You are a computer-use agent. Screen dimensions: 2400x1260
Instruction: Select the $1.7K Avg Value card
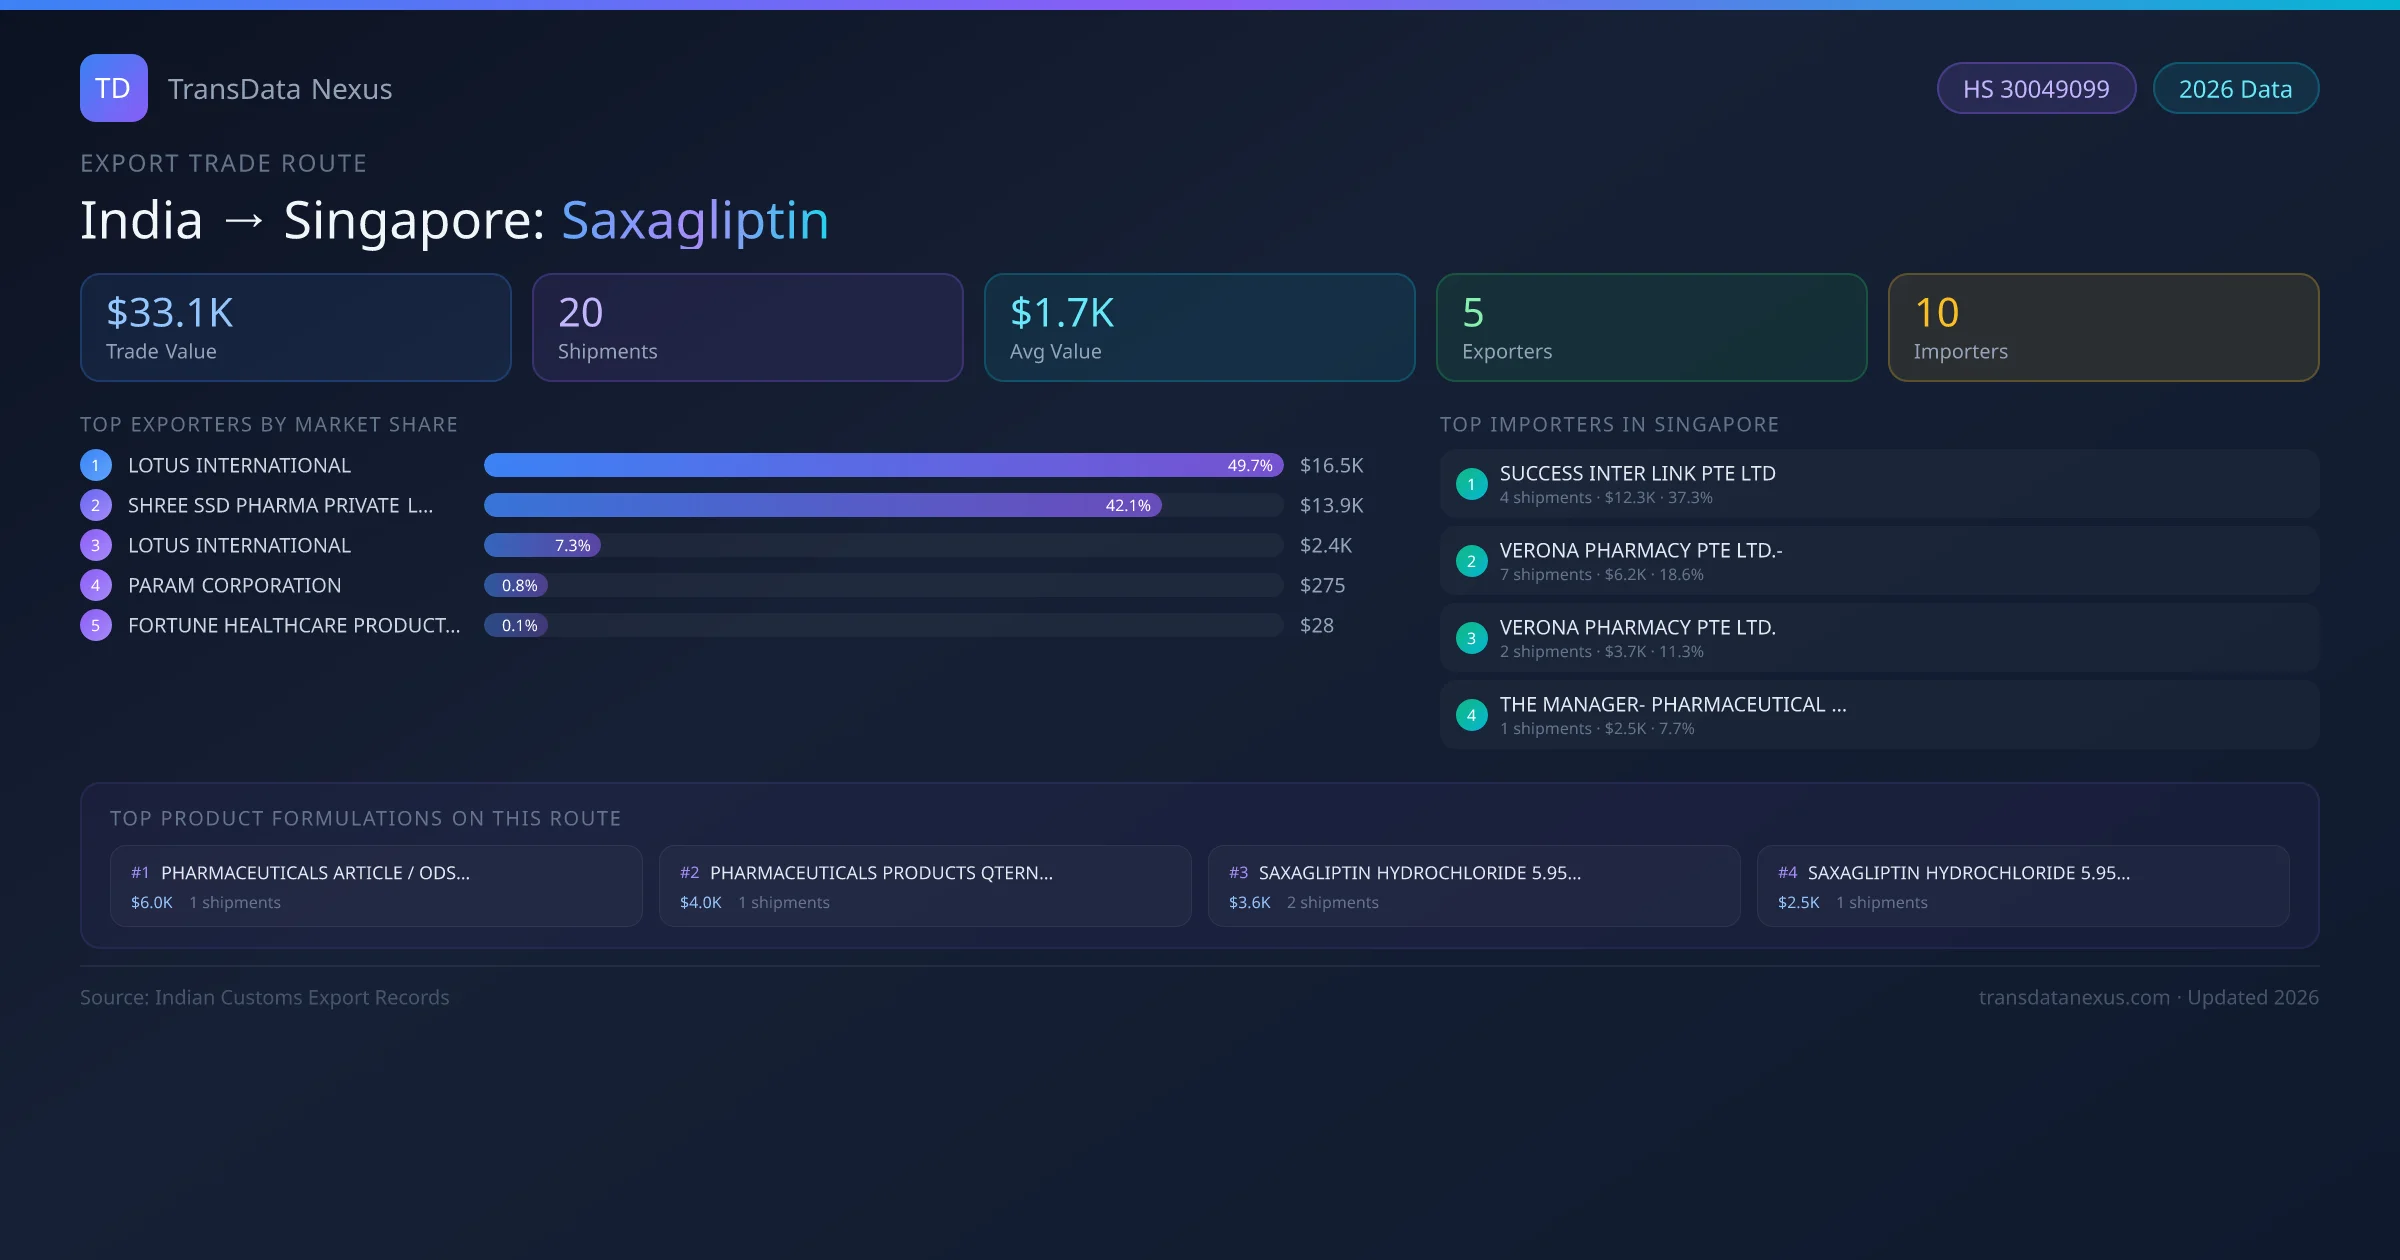(x=1199, y=327)
